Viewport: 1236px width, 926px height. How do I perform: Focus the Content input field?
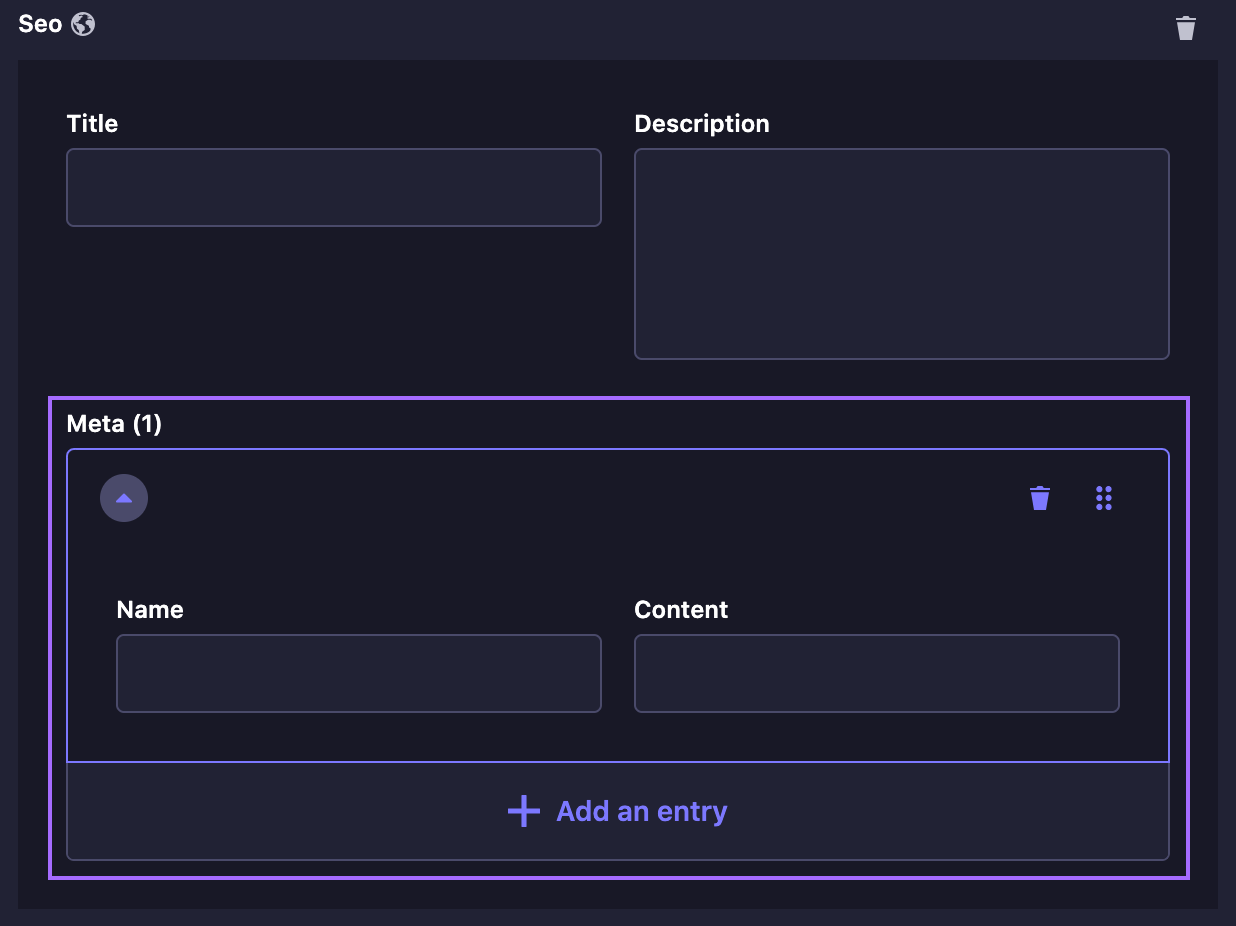click(876, 673)
